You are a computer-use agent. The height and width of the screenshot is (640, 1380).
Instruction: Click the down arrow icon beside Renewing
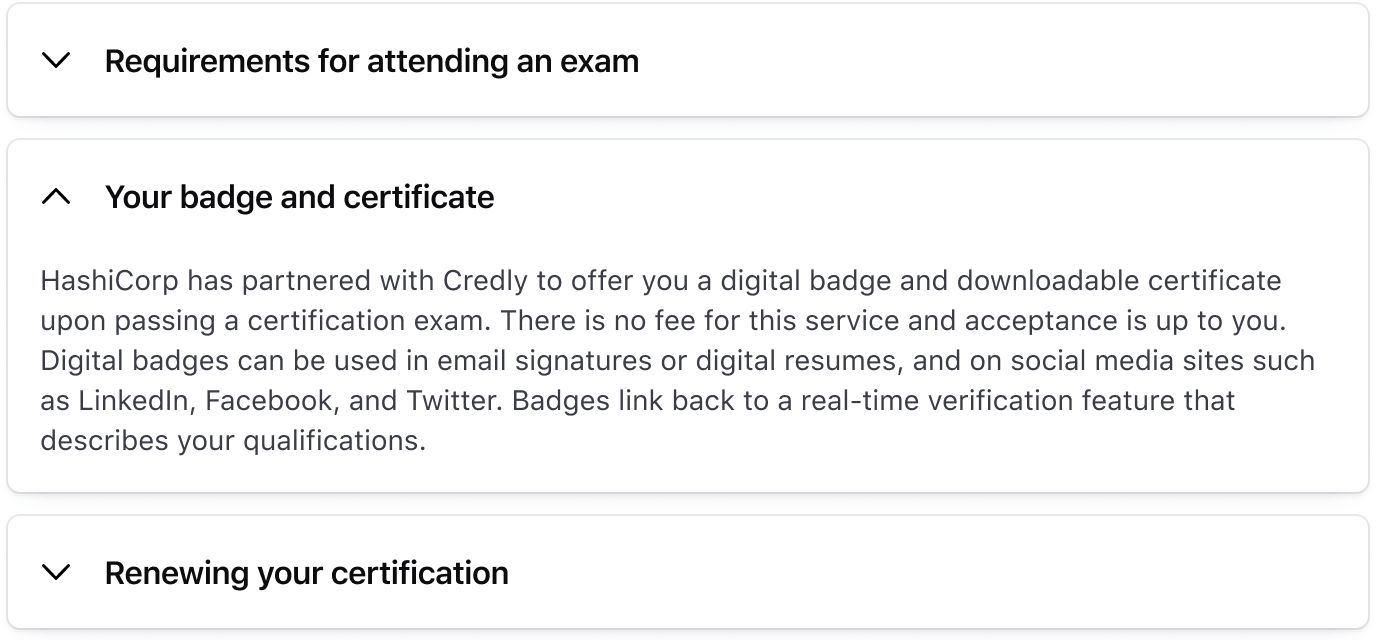[x=57, y=573]
